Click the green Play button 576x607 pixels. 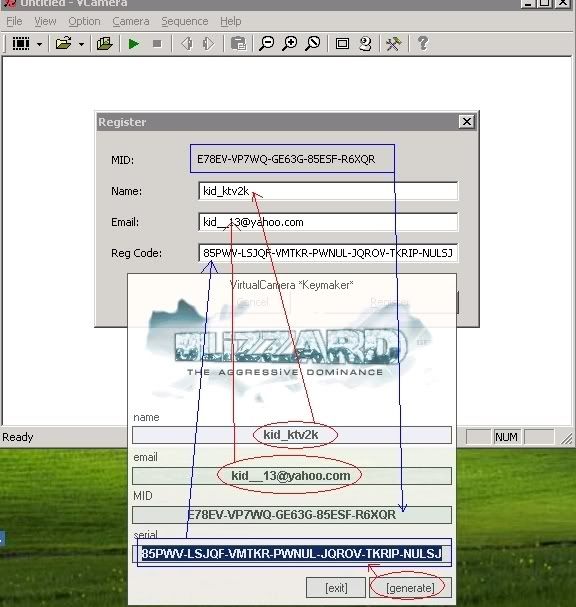pyautogui.click(x=134, y=44)
